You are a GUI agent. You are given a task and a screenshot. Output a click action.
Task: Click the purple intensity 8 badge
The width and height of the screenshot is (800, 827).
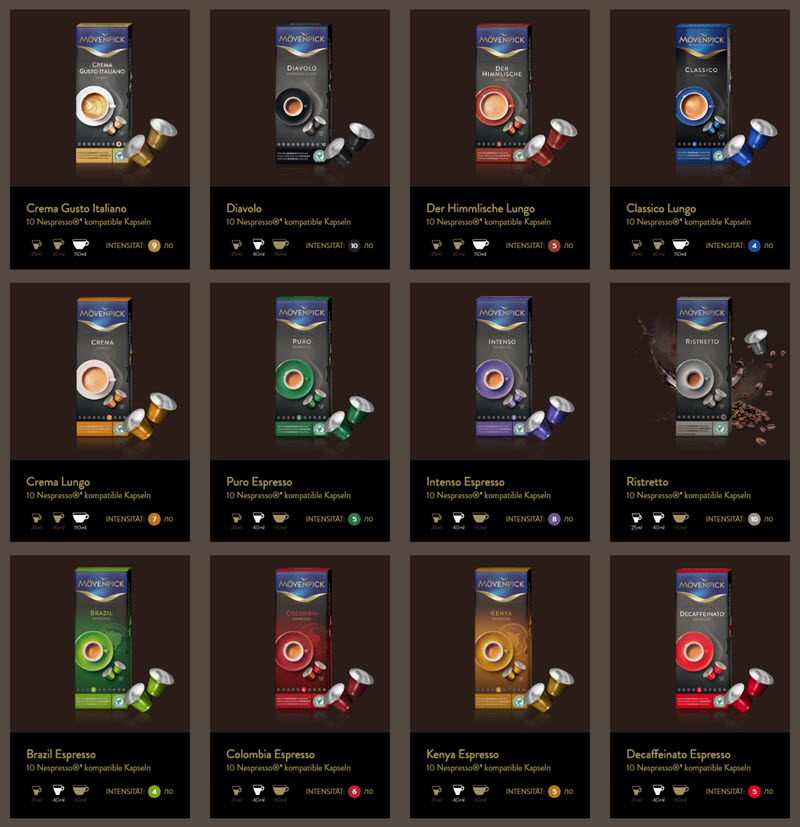pos(554,519)
